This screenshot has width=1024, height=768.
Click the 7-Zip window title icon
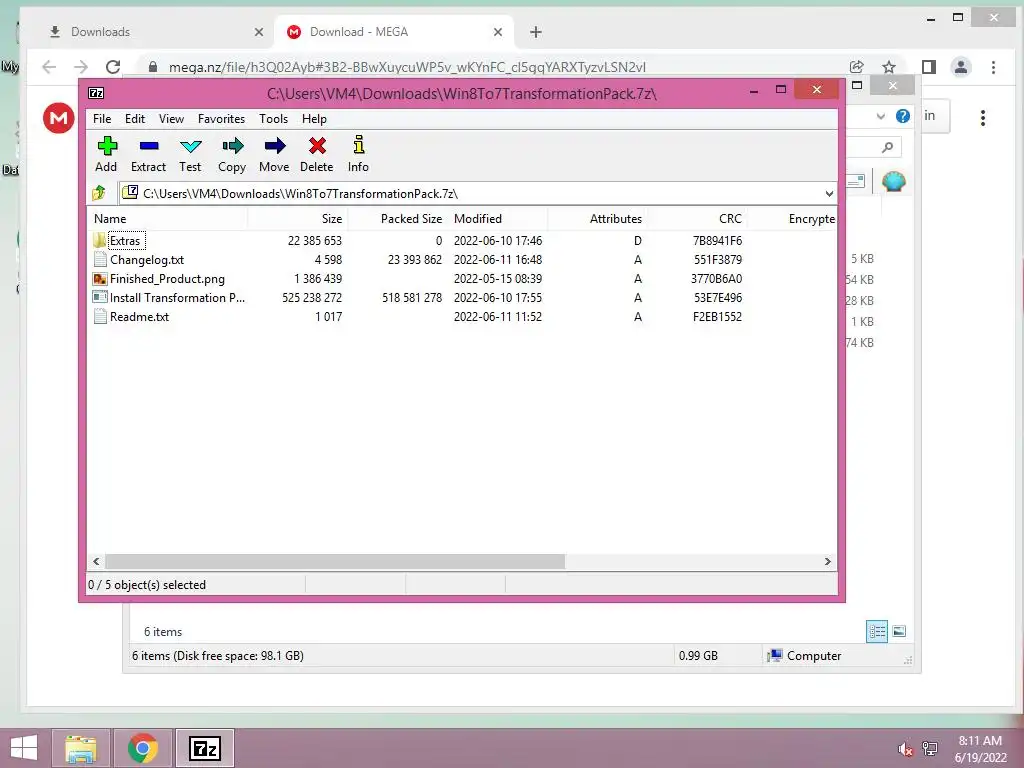pos(96,93)
